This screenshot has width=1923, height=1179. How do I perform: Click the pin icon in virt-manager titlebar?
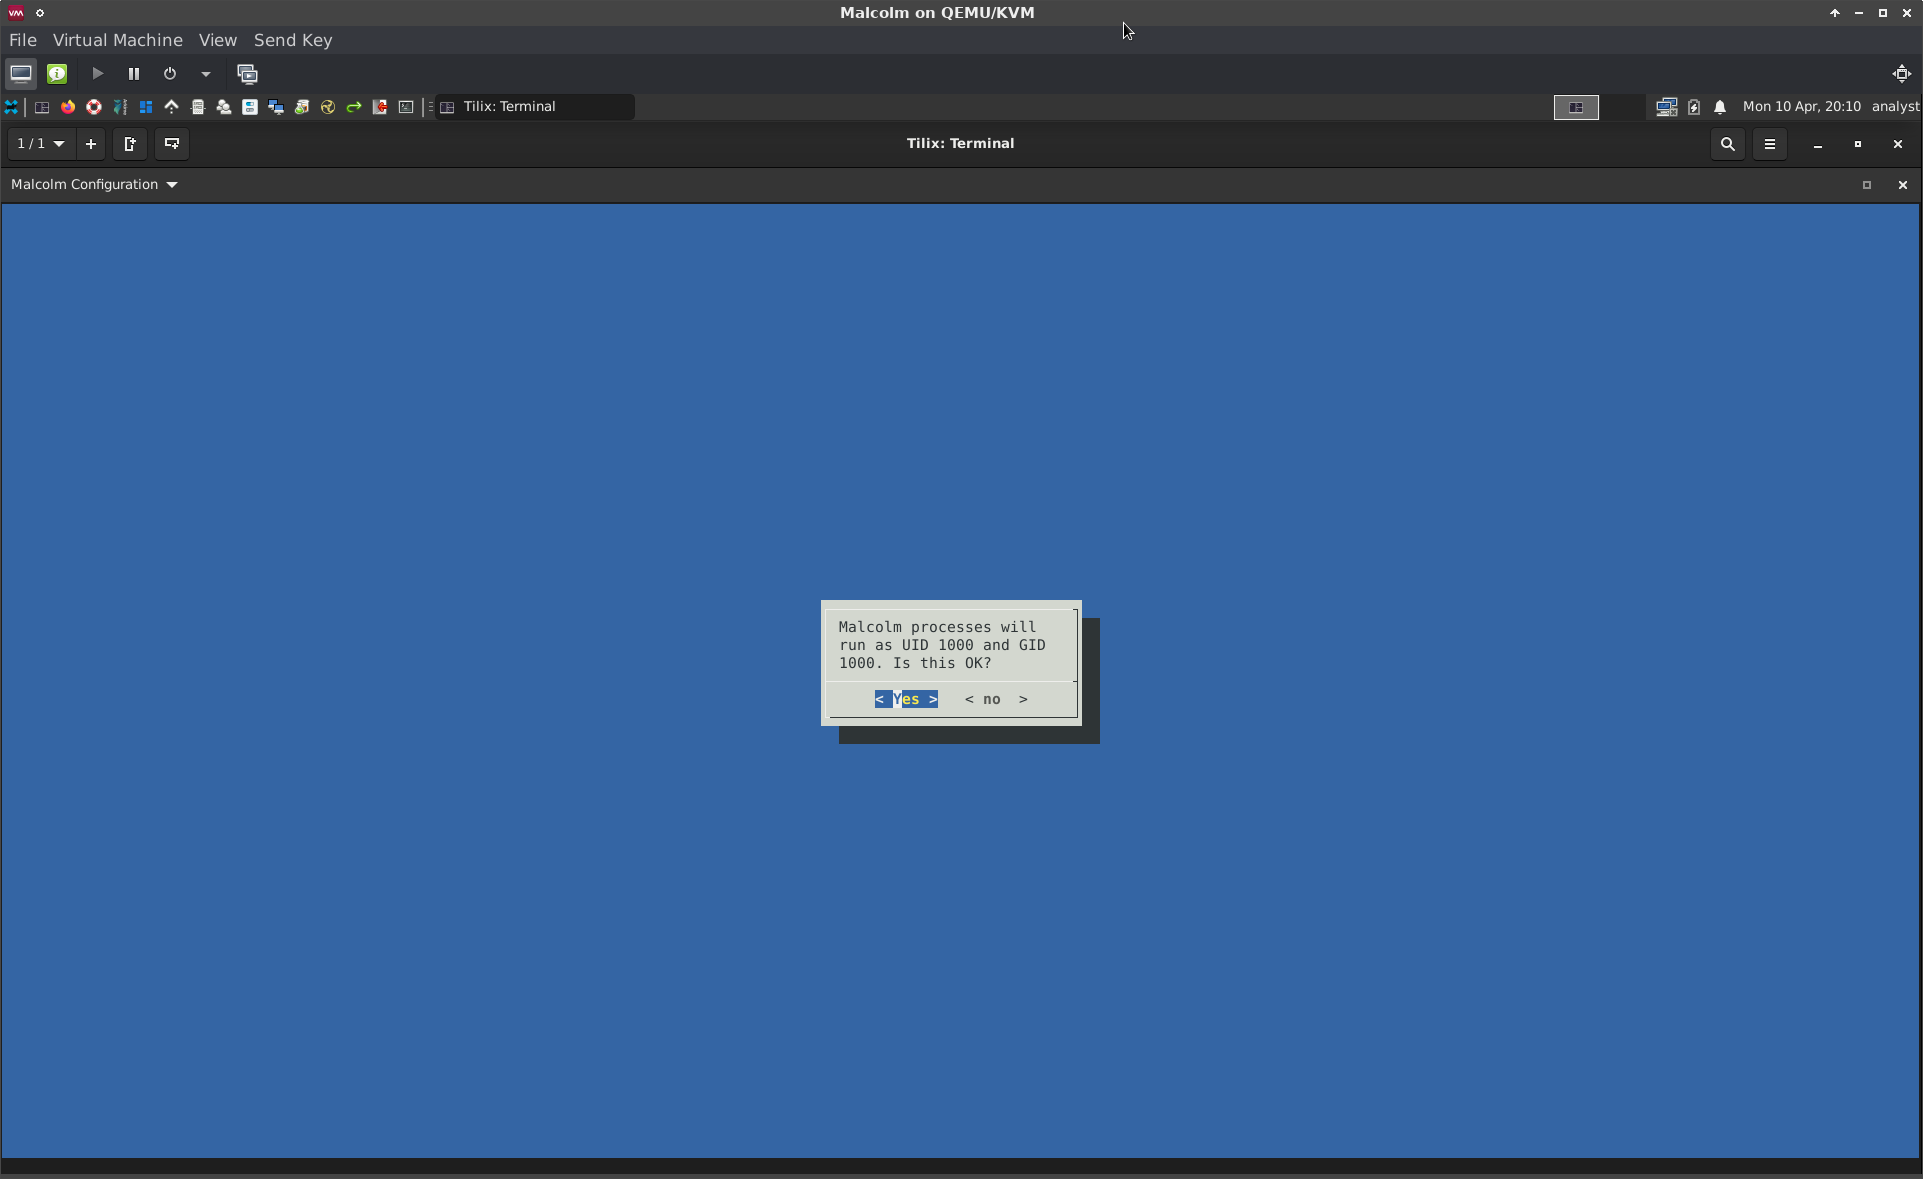tap(40, 13)
